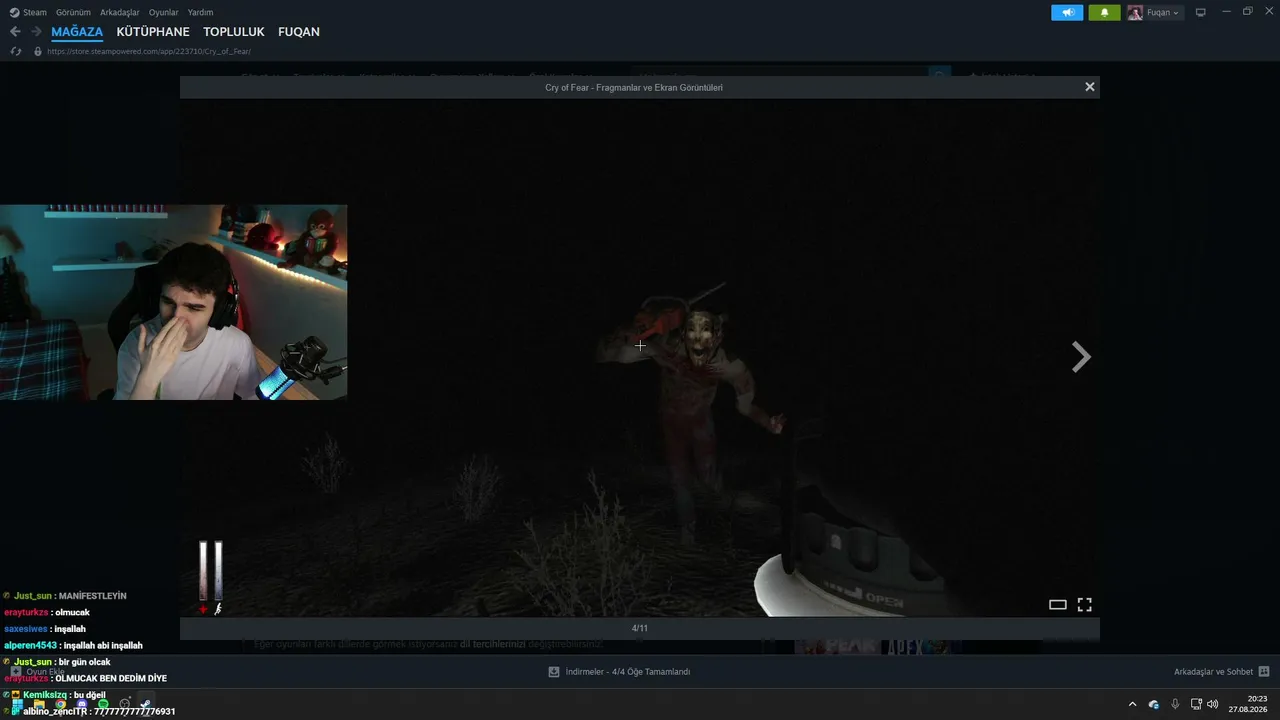Open the Windows Start button
Viewport: 1280px width, 720px height.
(x=17, y=704)
